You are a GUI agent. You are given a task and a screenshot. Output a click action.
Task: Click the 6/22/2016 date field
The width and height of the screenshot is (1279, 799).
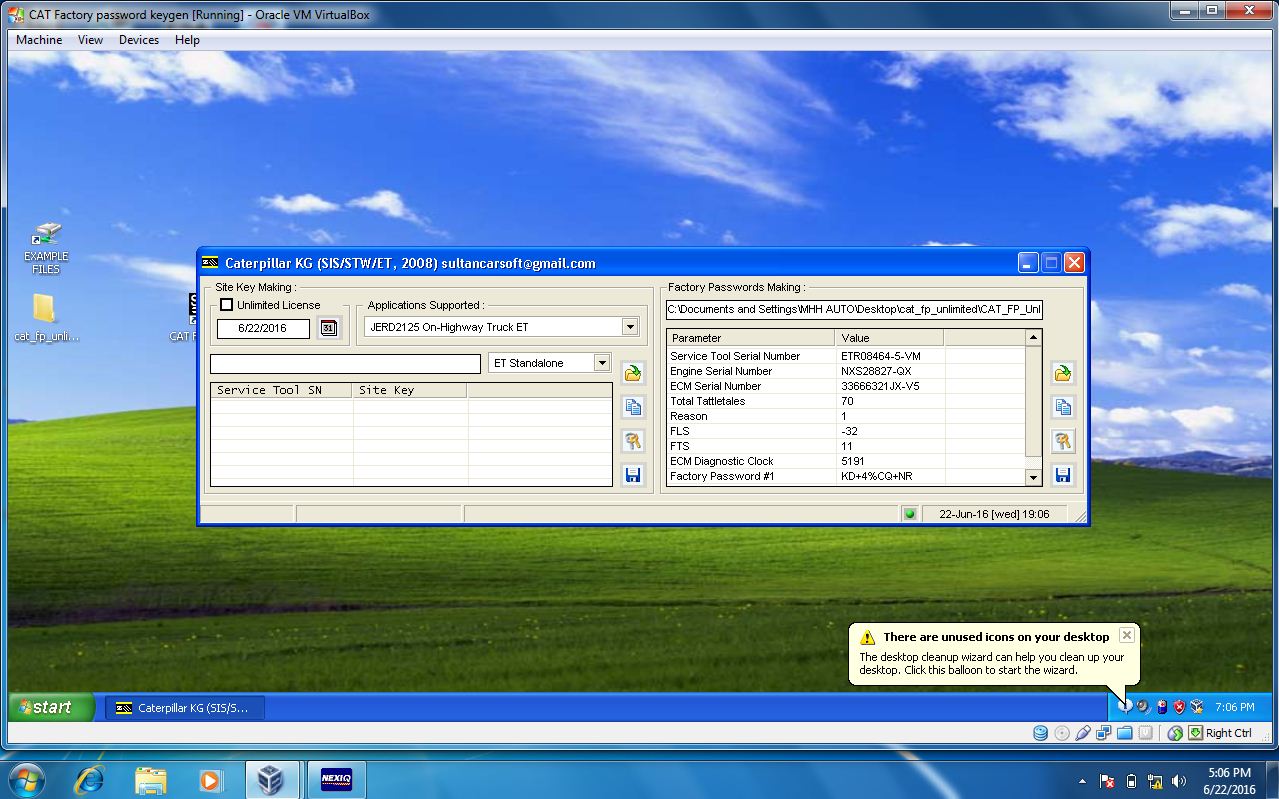[x=263, y=328]
